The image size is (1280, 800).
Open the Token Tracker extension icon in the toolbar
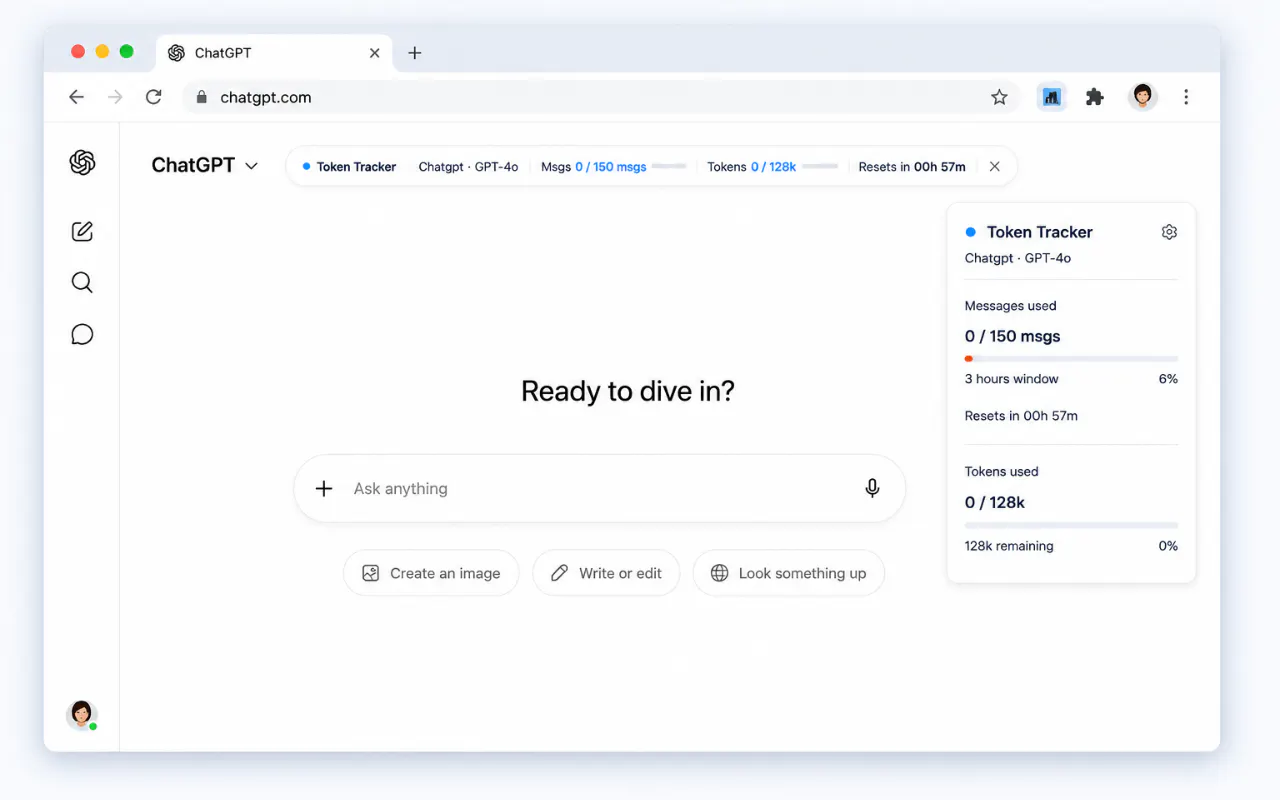click(1051, 97)
